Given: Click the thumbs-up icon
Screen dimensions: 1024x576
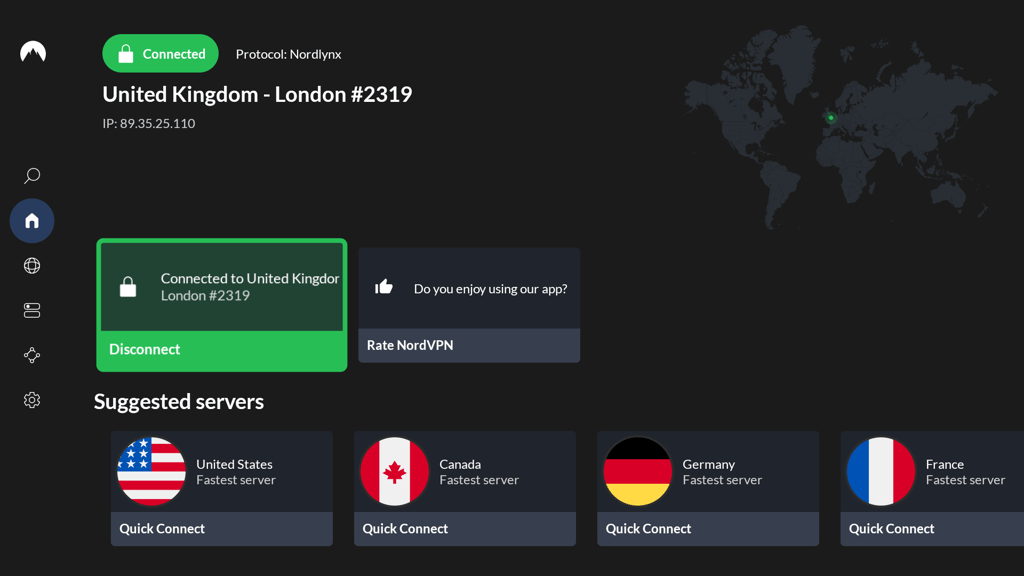Looking at the screenshot, I should [x=384, y=287].
